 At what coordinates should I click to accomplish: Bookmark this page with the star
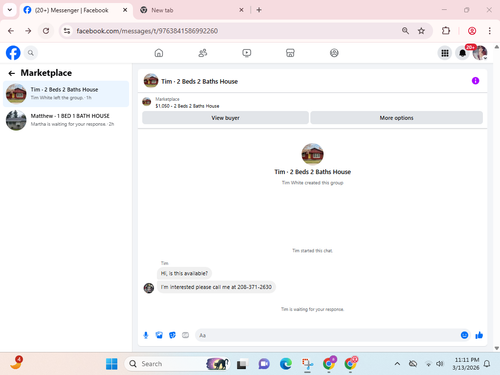tap(421, 31)
